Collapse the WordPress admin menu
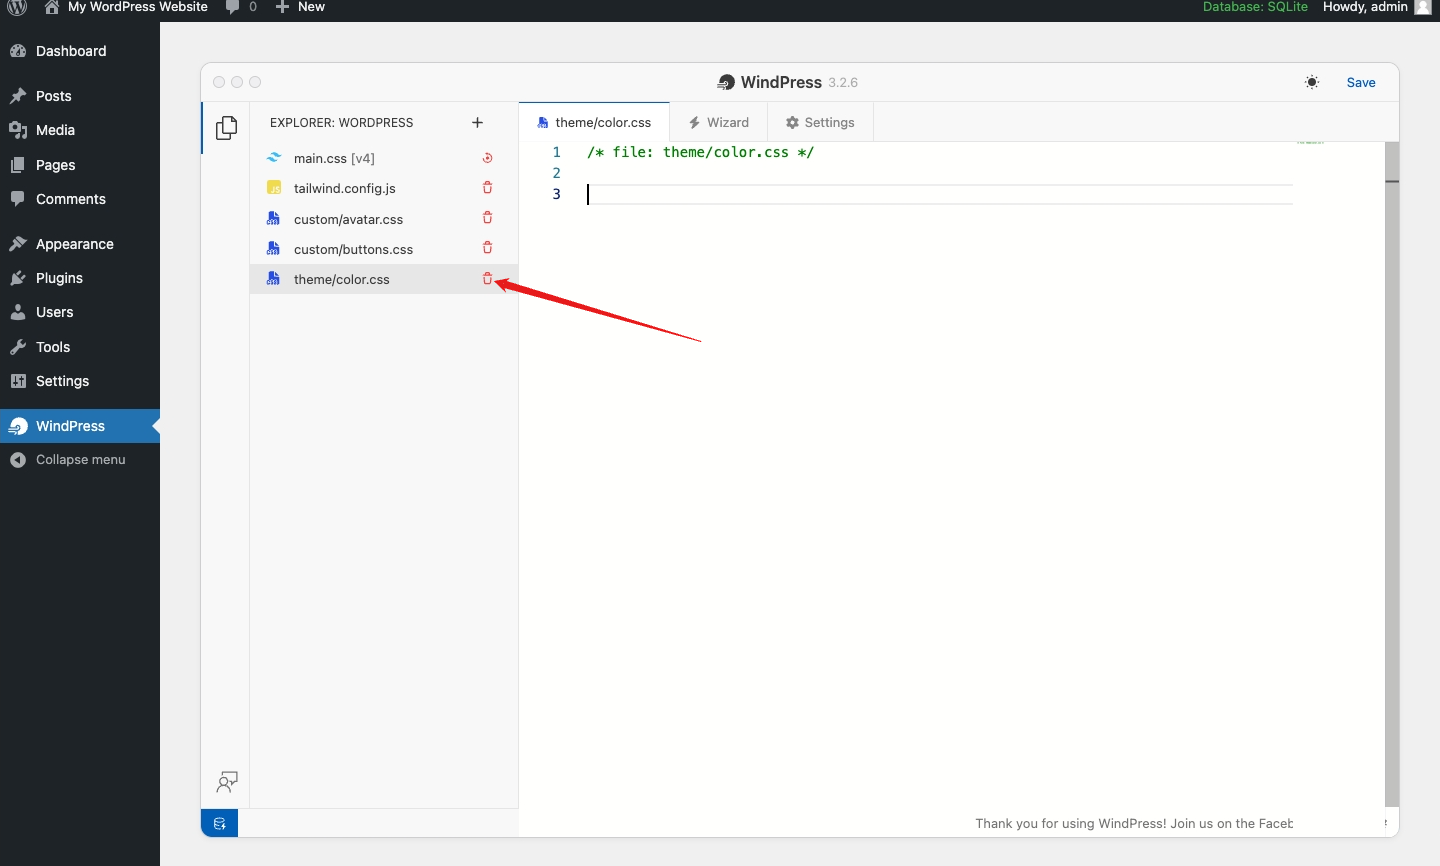The height and width of the screenshot is (866, 1440). point(80,460)
